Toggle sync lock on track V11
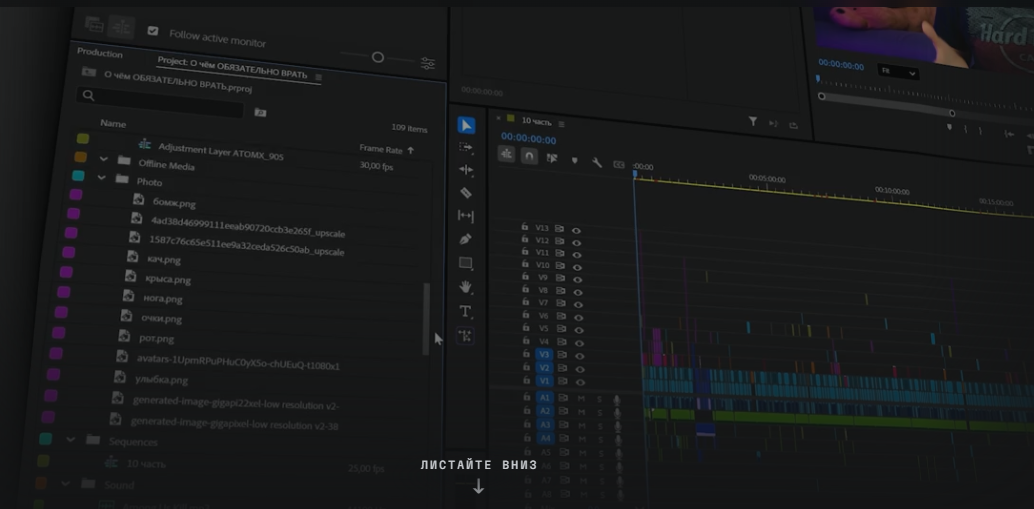The height and width of the screenshot is (509, 1034). 559,253
